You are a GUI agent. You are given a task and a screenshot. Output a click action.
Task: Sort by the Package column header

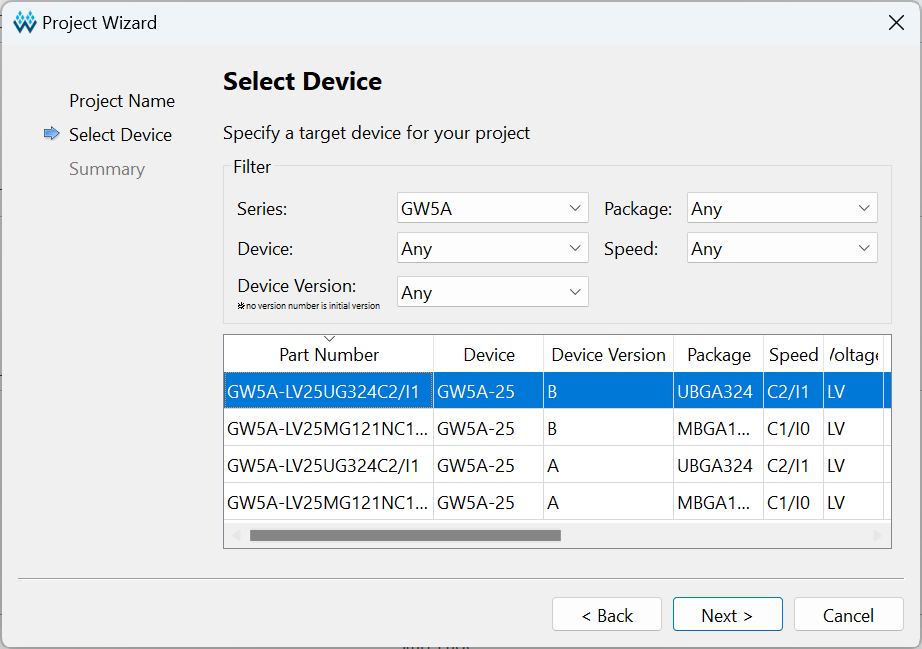tap(719, 354)
